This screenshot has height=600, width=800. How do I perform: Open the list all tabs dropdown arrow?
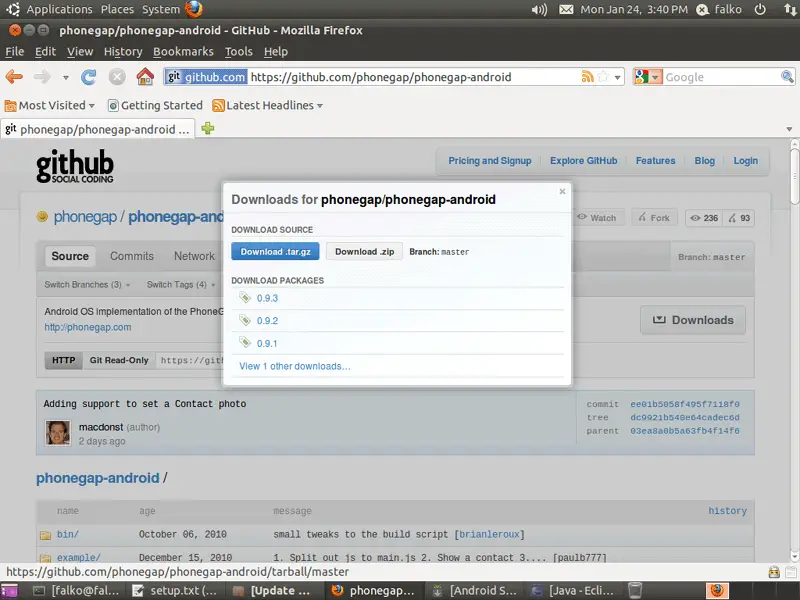pyautogui.click(x=789, y=129)
